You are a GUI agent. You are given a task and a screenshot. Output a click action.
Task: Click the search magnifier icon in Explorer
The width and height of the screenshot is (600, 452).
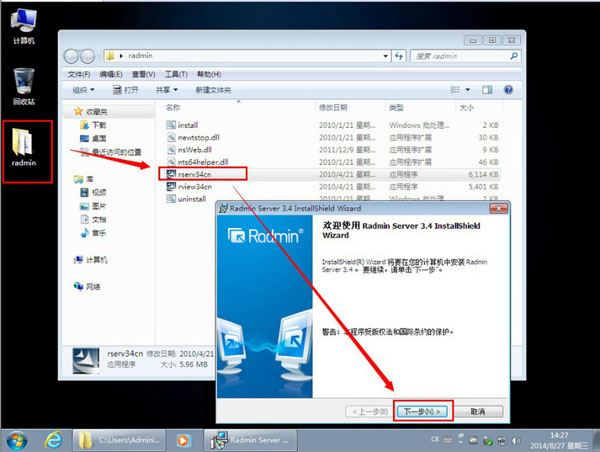tap(514, 56)
